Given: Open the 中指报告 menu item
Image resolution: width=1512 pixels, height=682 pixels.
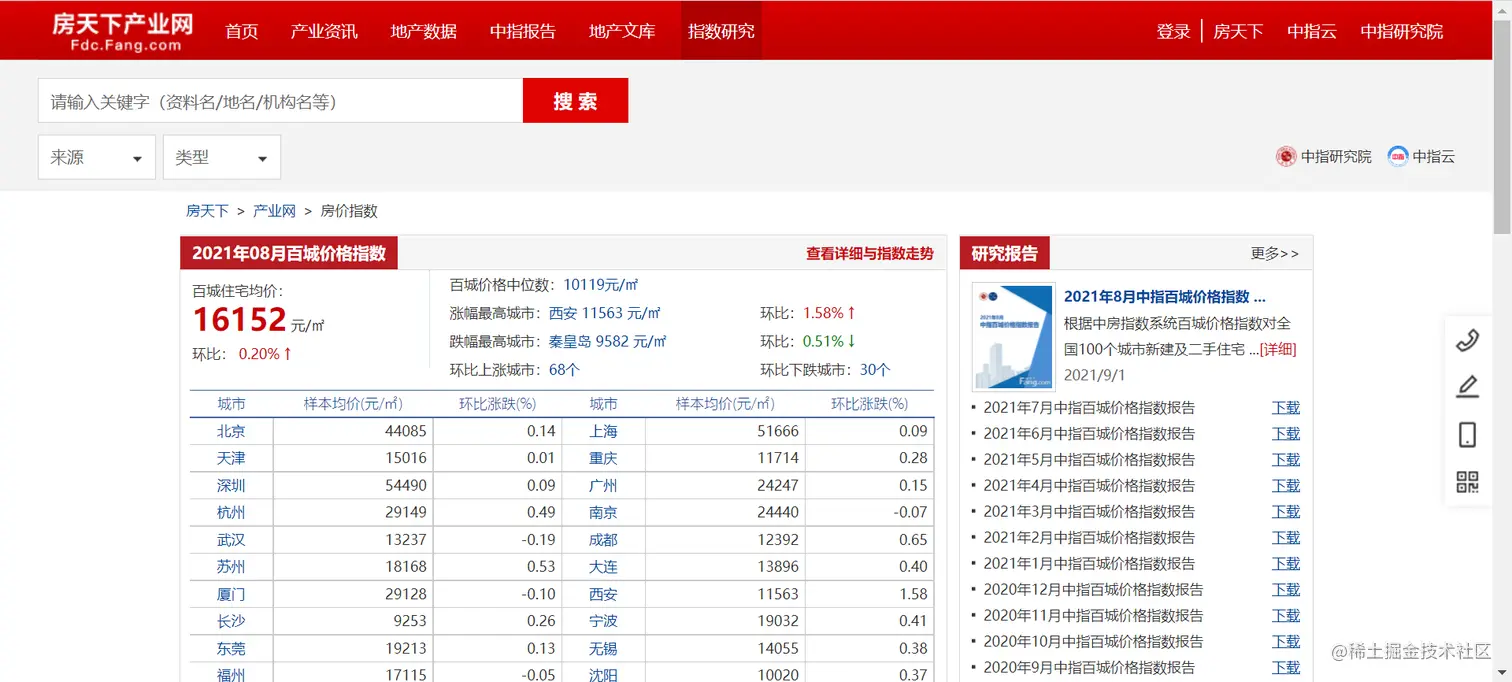Looking at the screenshot, I should [523, 30].
